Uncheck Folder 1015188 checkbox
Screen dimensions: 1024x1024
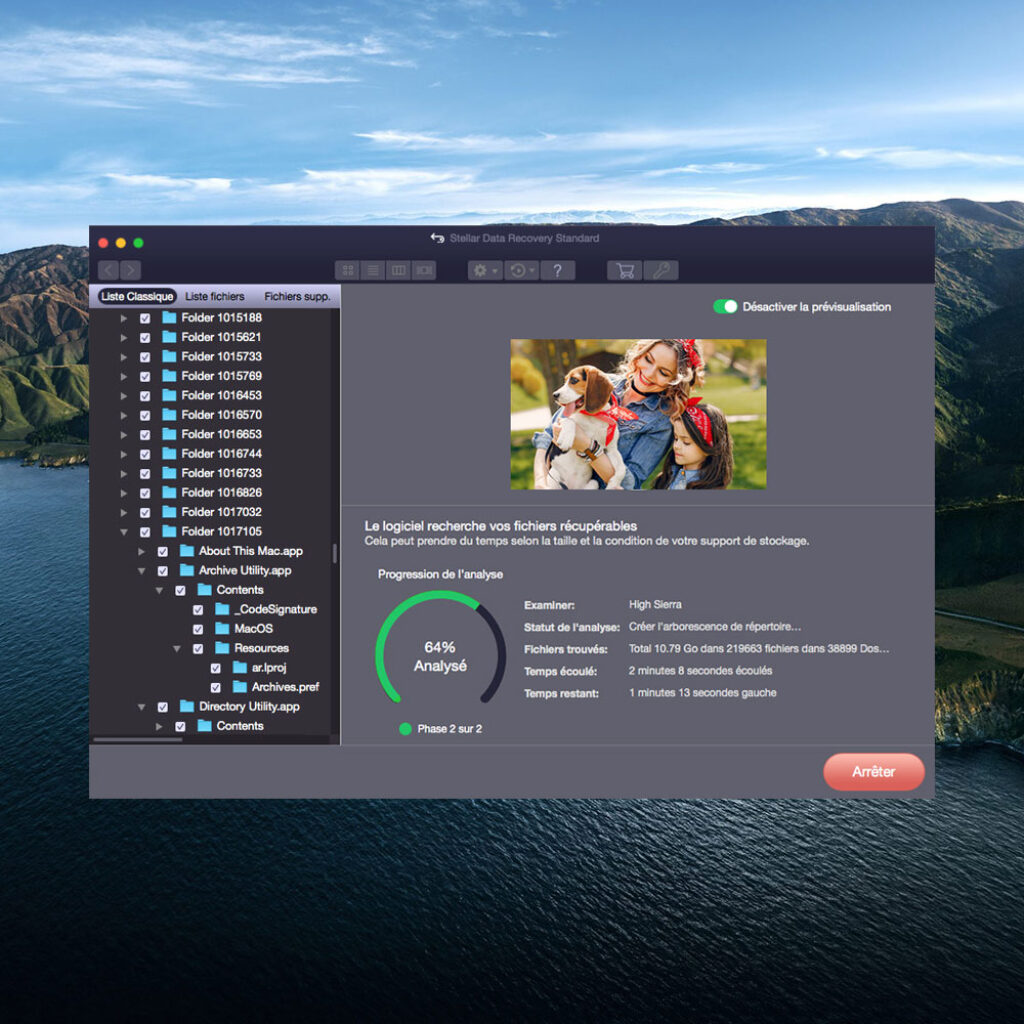click(145, 318)
